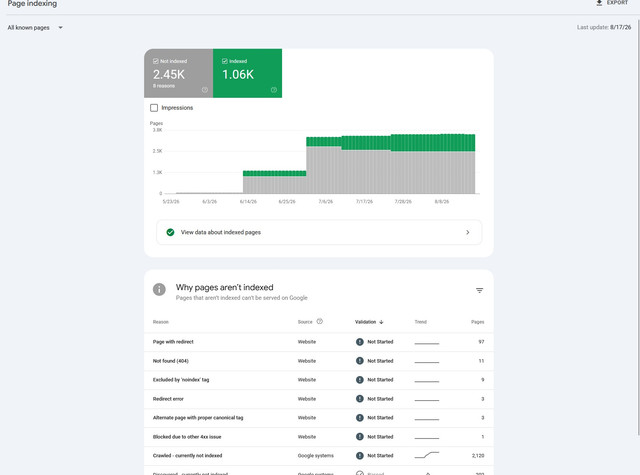The height and width of the screenshot is (475, 640).
Task: Open the Page with redirect row
Action: tap(319, 342)
